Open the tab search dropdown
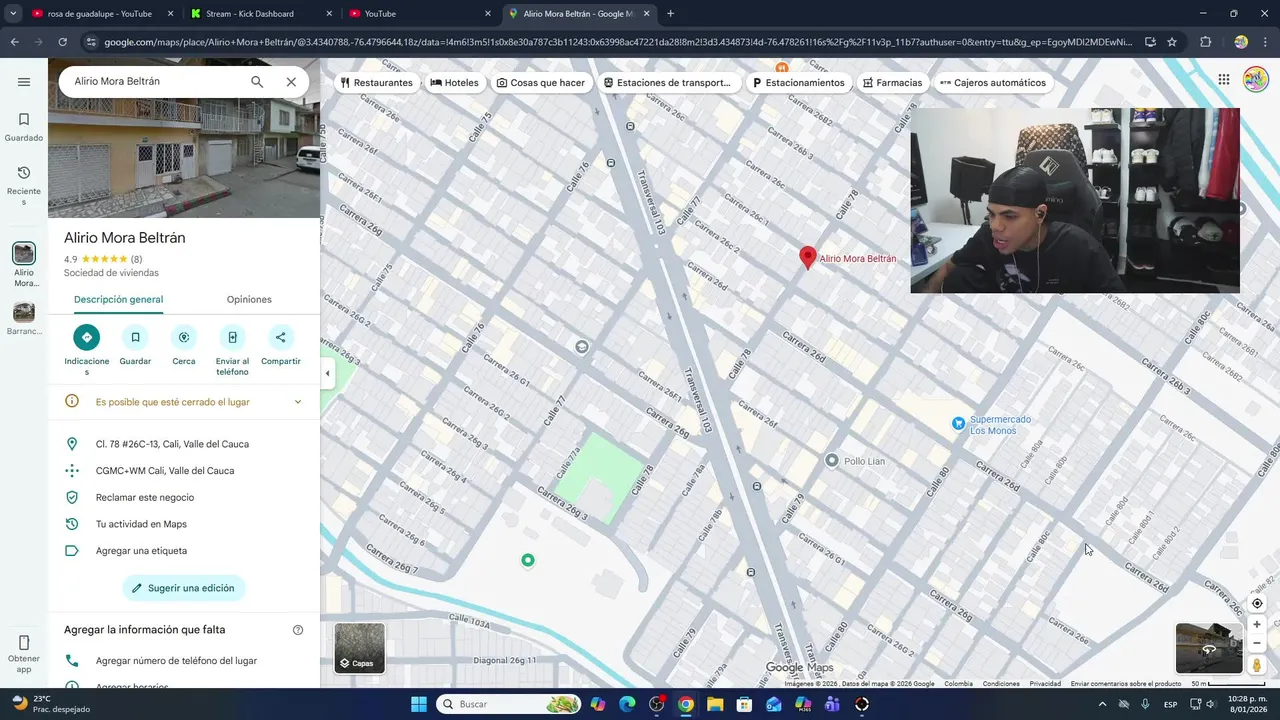The width and height of the screenshot is (1280, 720). coord(13,14)
